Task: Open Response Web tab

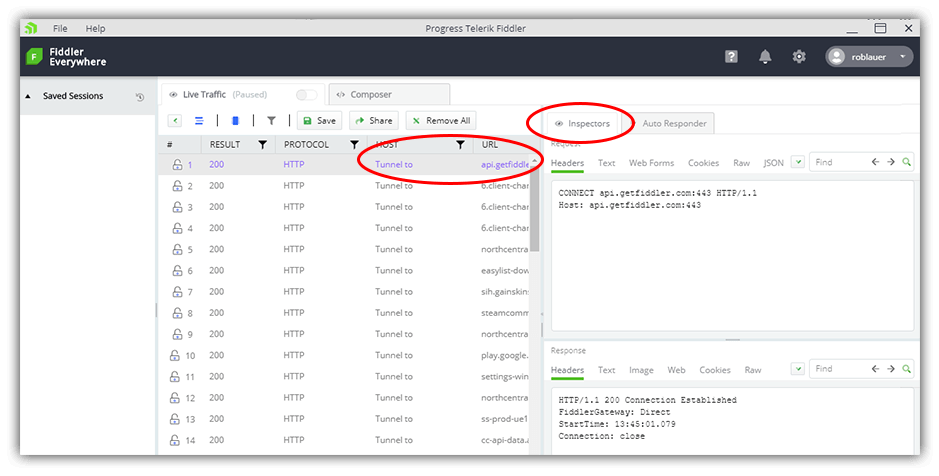Action: tap(676, 370)
